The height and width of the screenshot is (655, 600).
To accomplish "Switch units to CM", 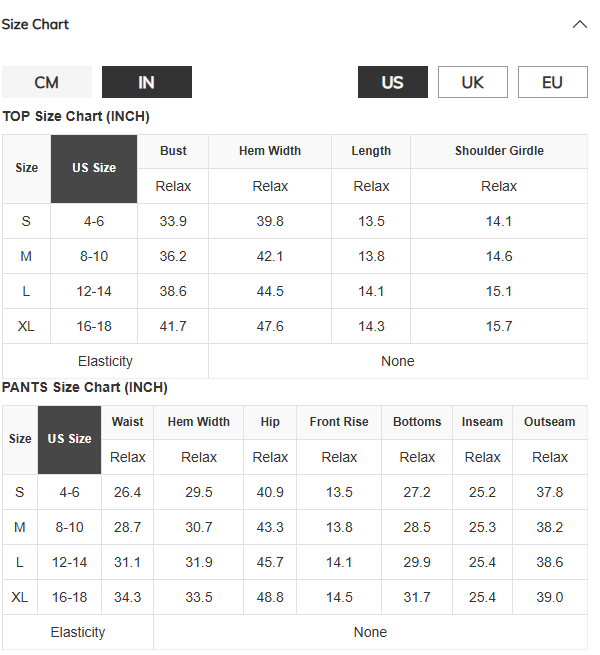I will coord(47,82).
